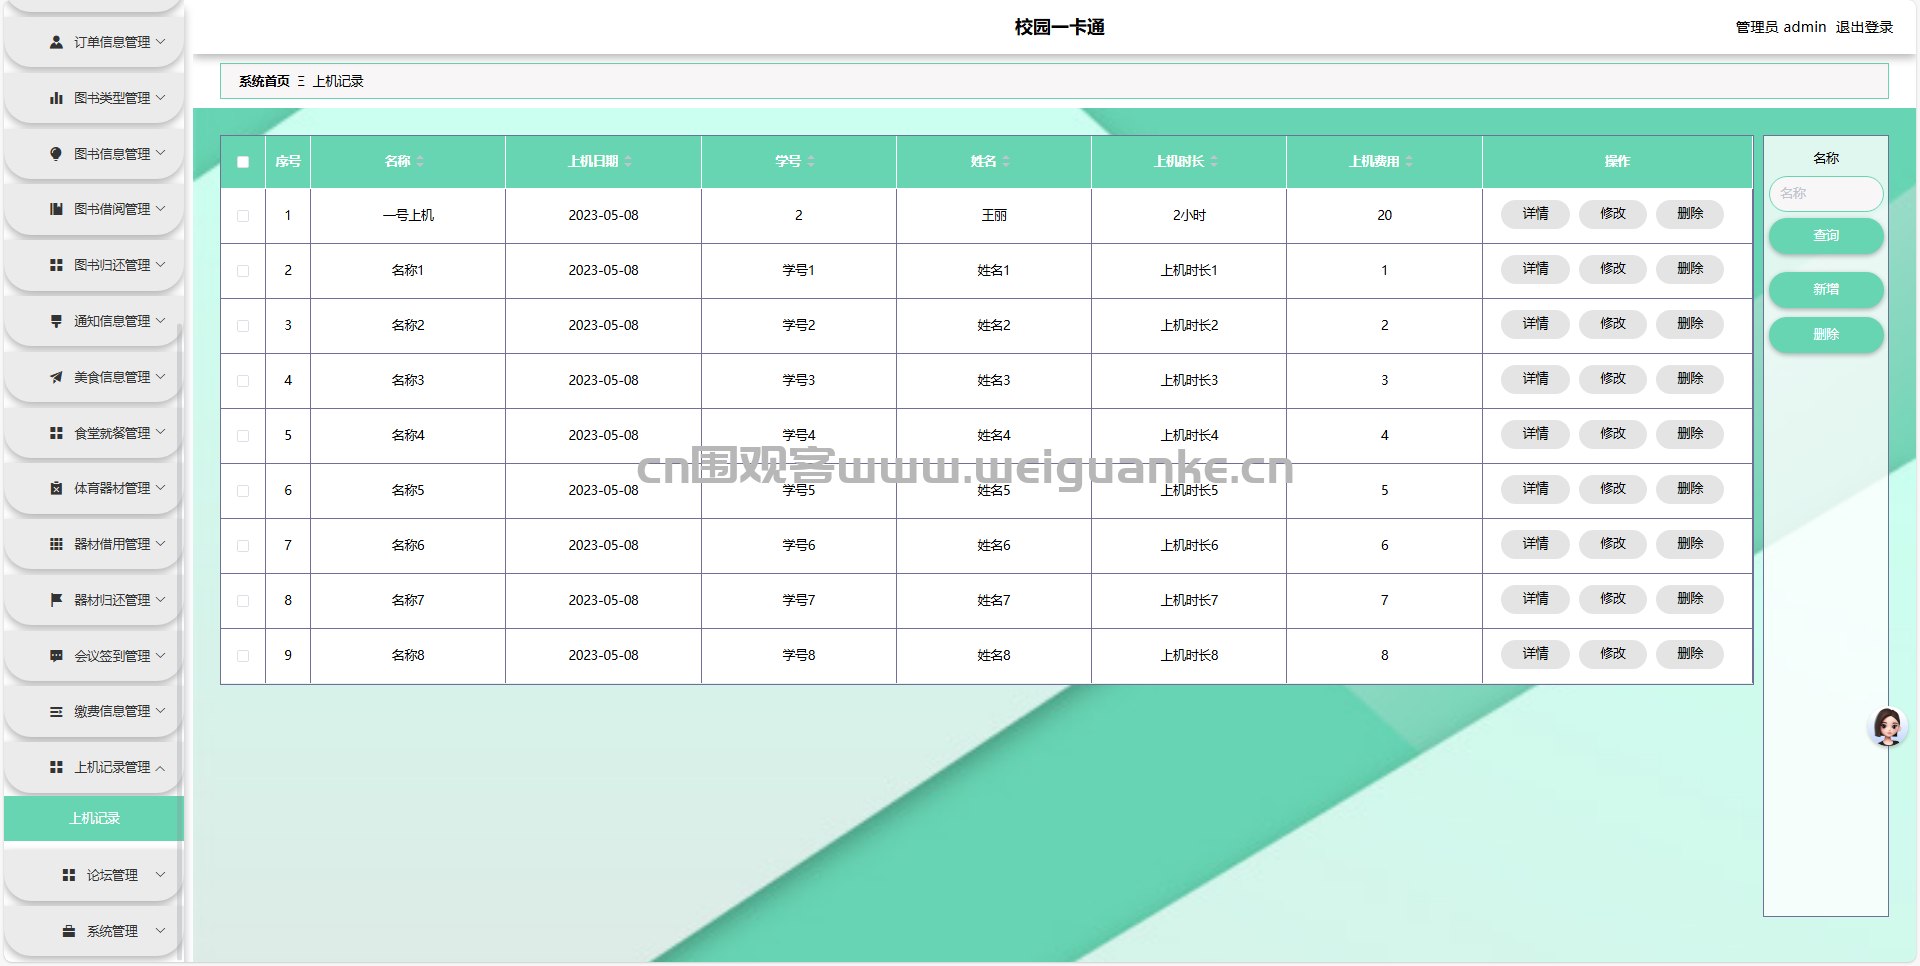Check the row for 一号上机

243,216
